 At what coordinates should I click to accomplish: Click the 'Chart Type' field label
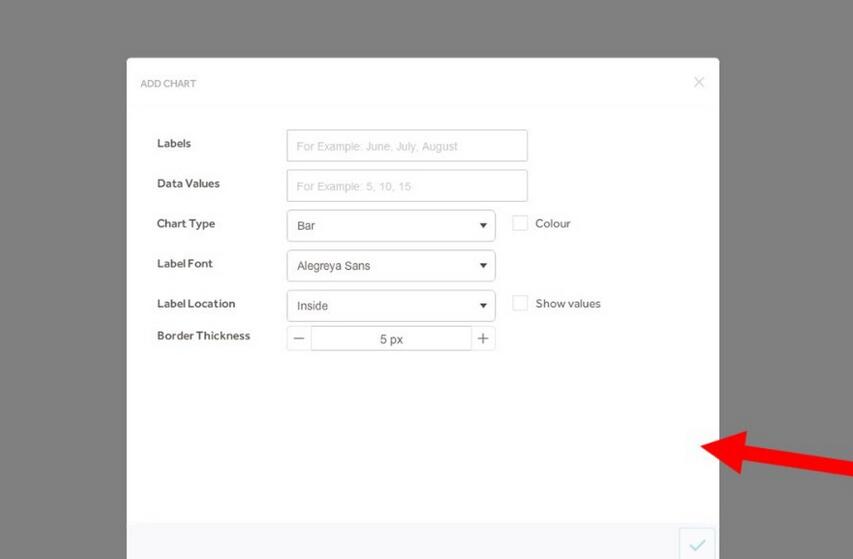click(186, 224)
